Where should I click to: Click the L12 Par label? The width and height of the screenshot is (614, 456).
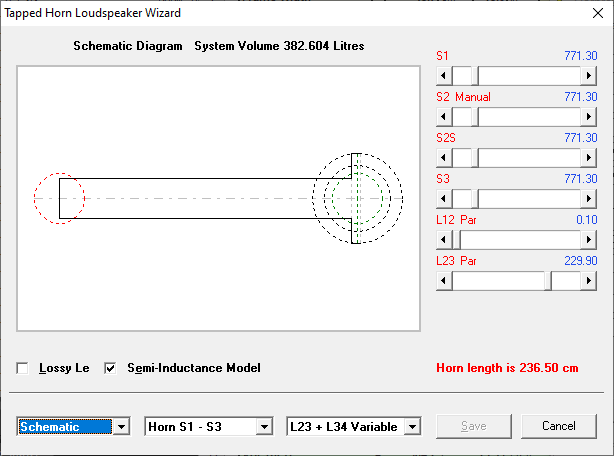coord(456,220)
